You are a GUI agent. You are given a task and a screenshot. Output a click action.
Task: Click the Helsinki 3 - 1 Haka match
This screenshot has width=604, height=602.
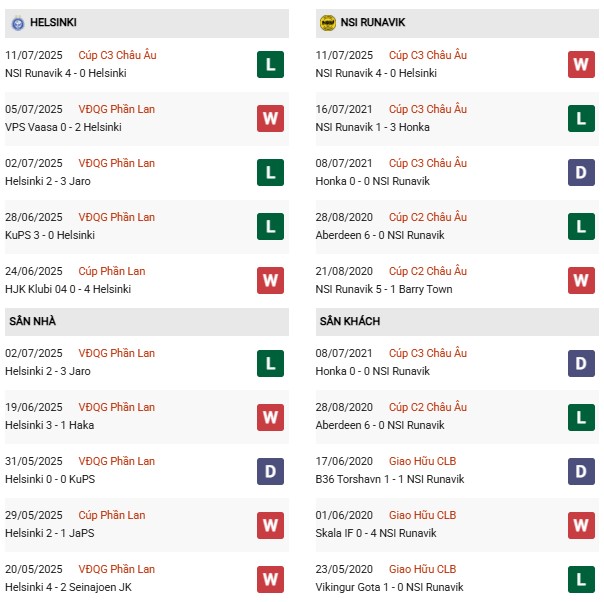56,425
